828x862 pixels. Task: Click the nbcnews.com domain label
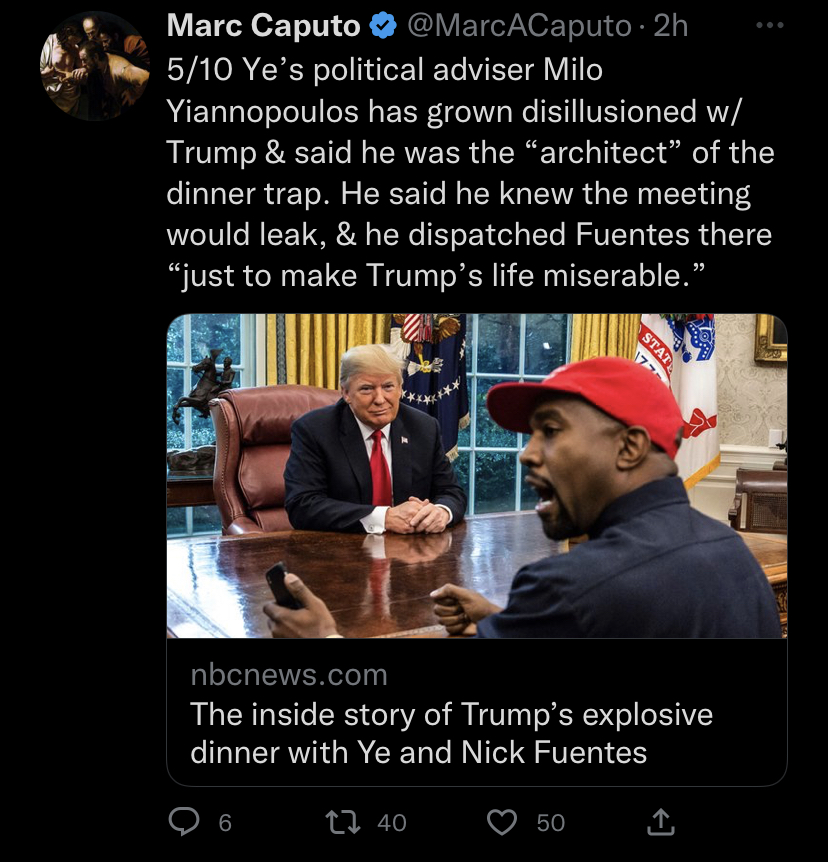pyautogui.click(x=289, y=675)
